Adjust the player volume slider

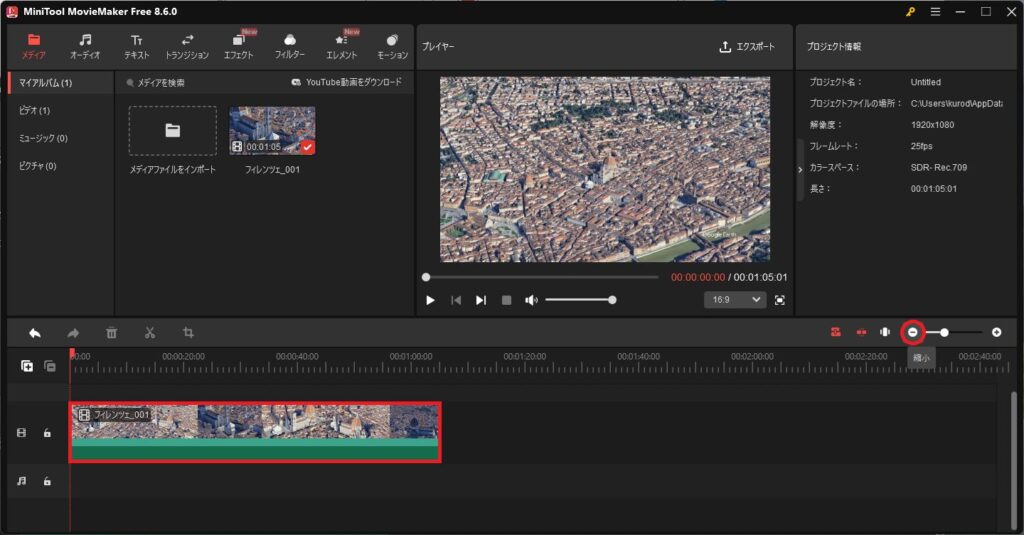pos(580,300)
